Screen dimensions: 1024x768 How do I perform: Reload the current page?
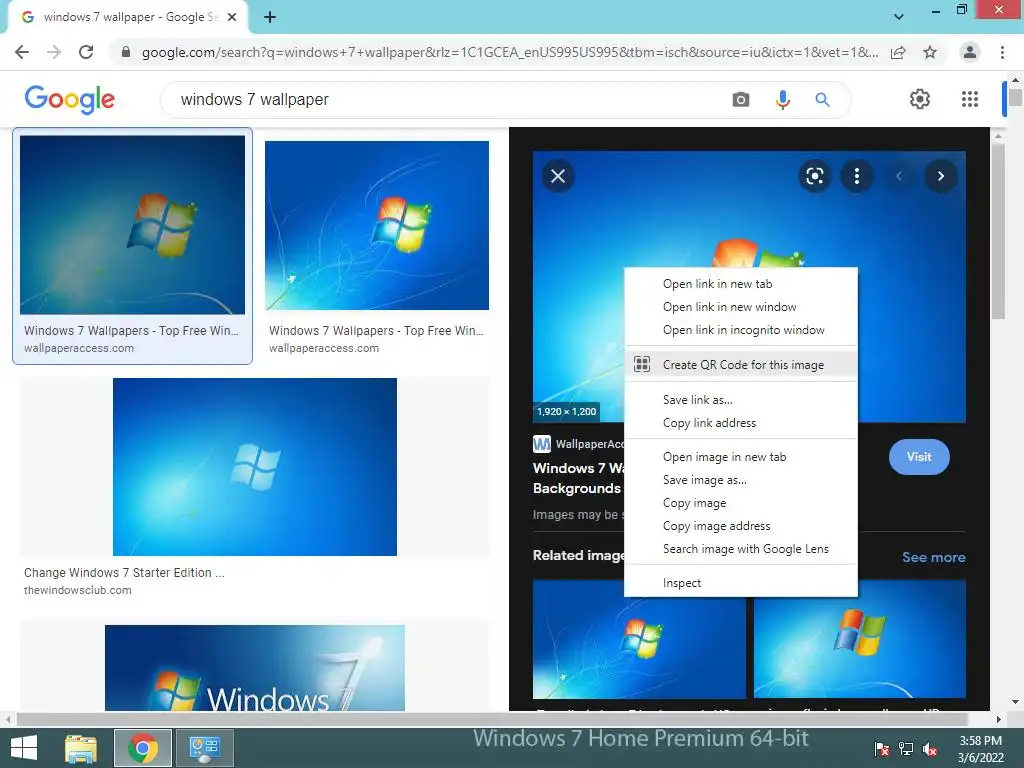point(86,52)
